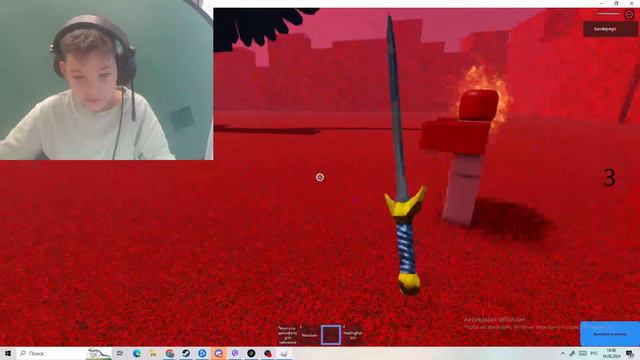Minimize the game window

point(601,3)
